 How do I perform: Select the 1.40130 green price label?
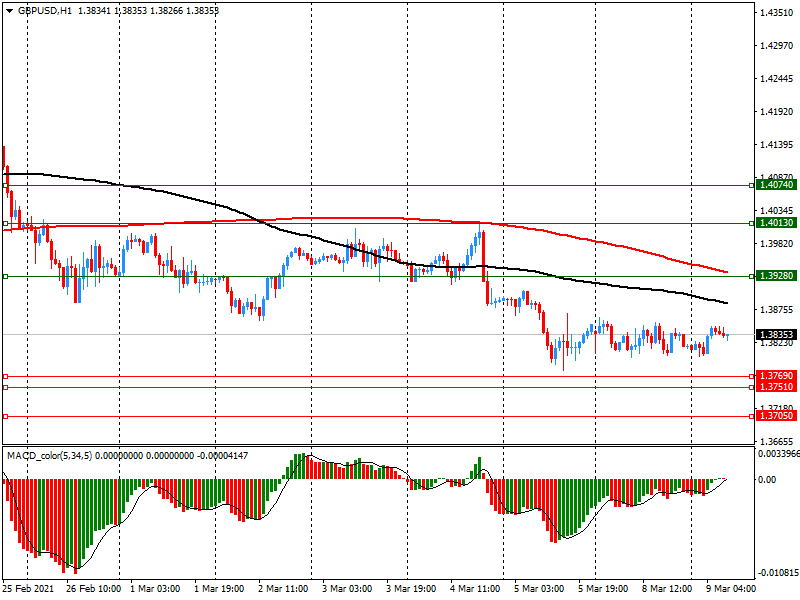point(776,223)
